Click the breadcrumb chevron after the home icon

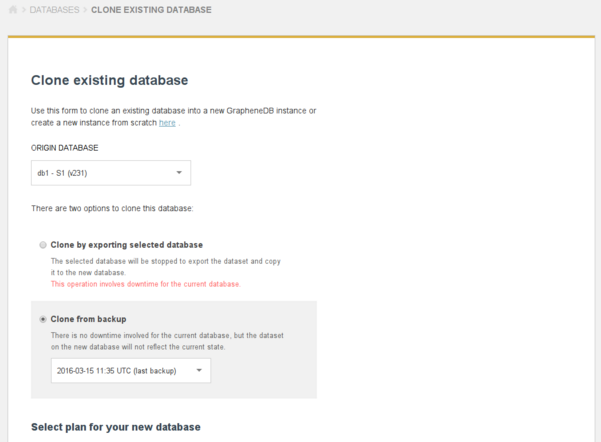point(23,10)
